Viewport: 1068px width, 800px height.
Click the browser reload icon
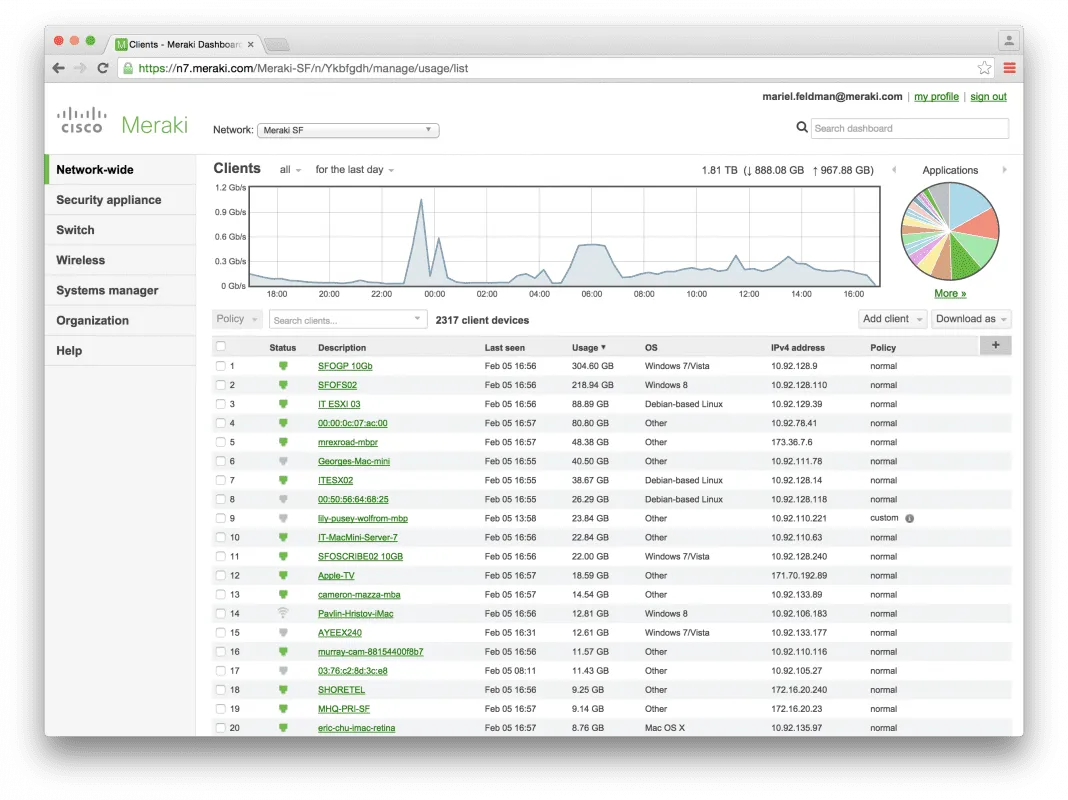tap(103, 68)
